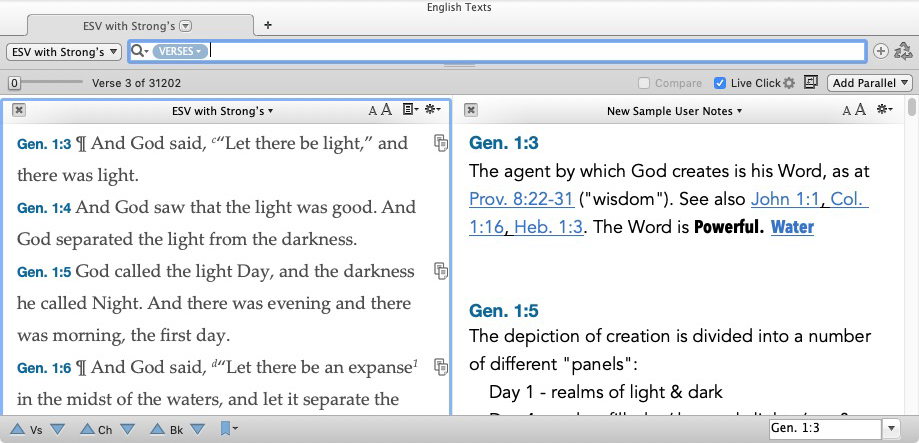Adjust the verse position slider
This screenshot has width=919, height=443.
[14, 83]
